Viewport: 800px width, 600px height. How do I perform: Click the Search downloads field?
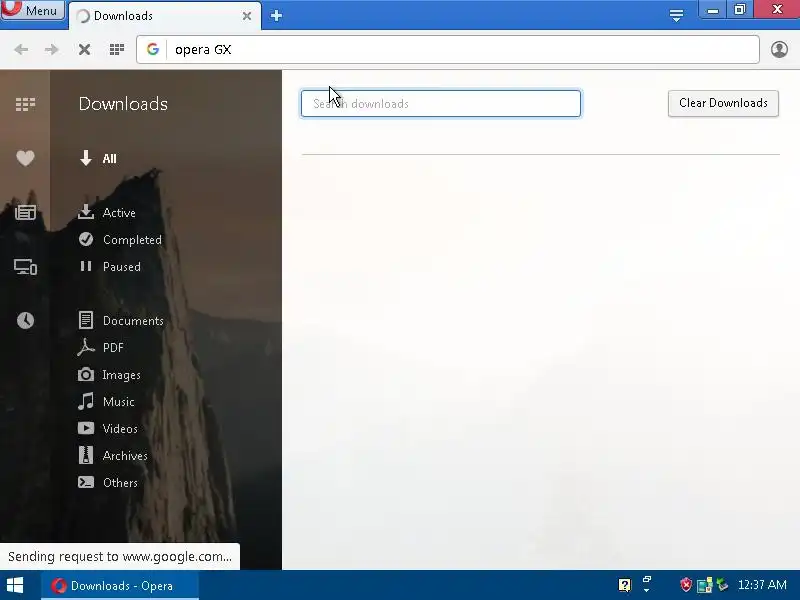441,104
